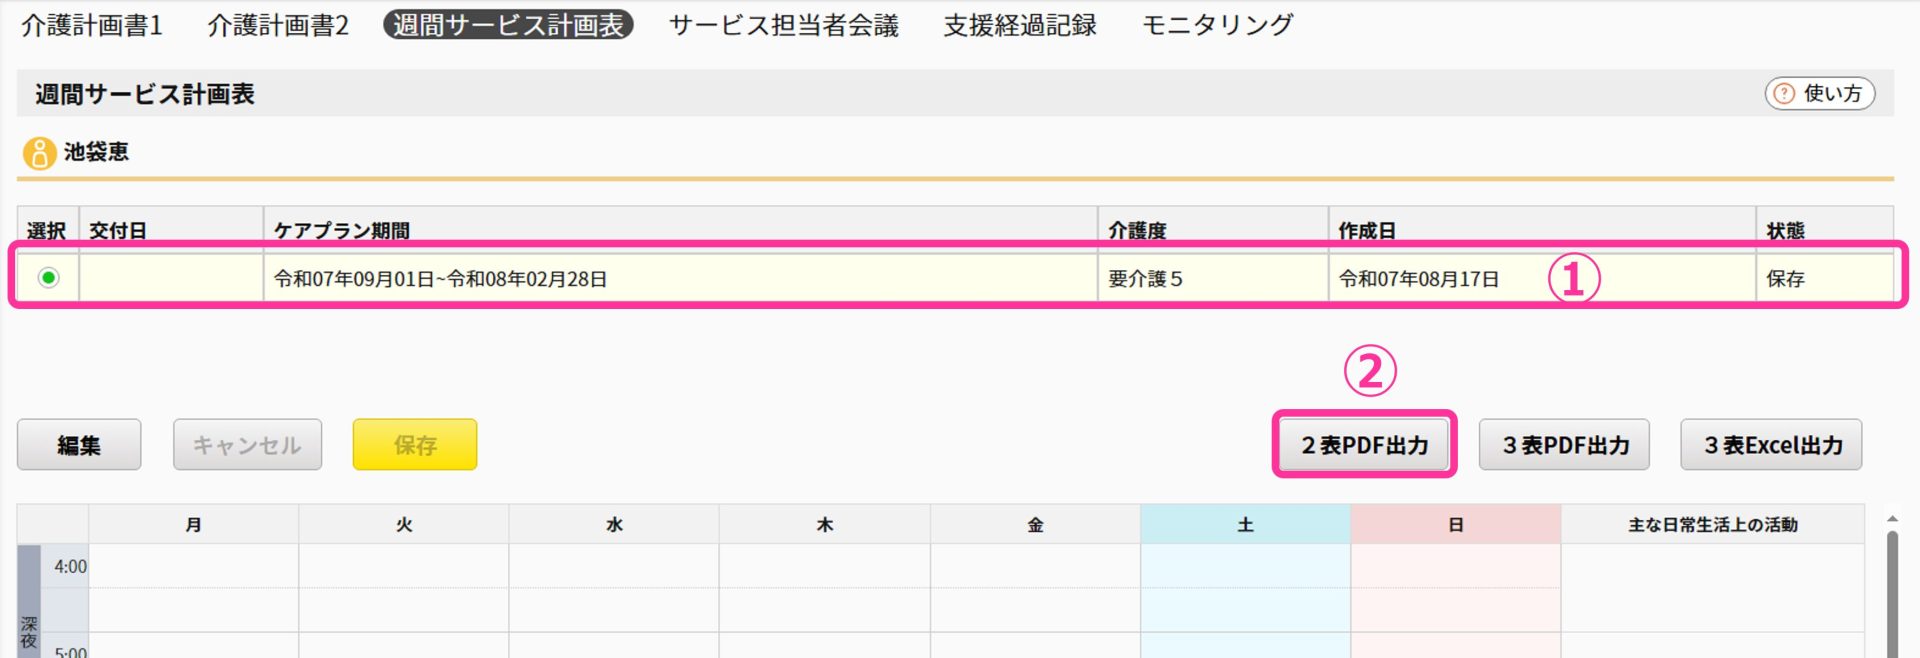Click the 3表PDF出力 button

point(1564,445)
